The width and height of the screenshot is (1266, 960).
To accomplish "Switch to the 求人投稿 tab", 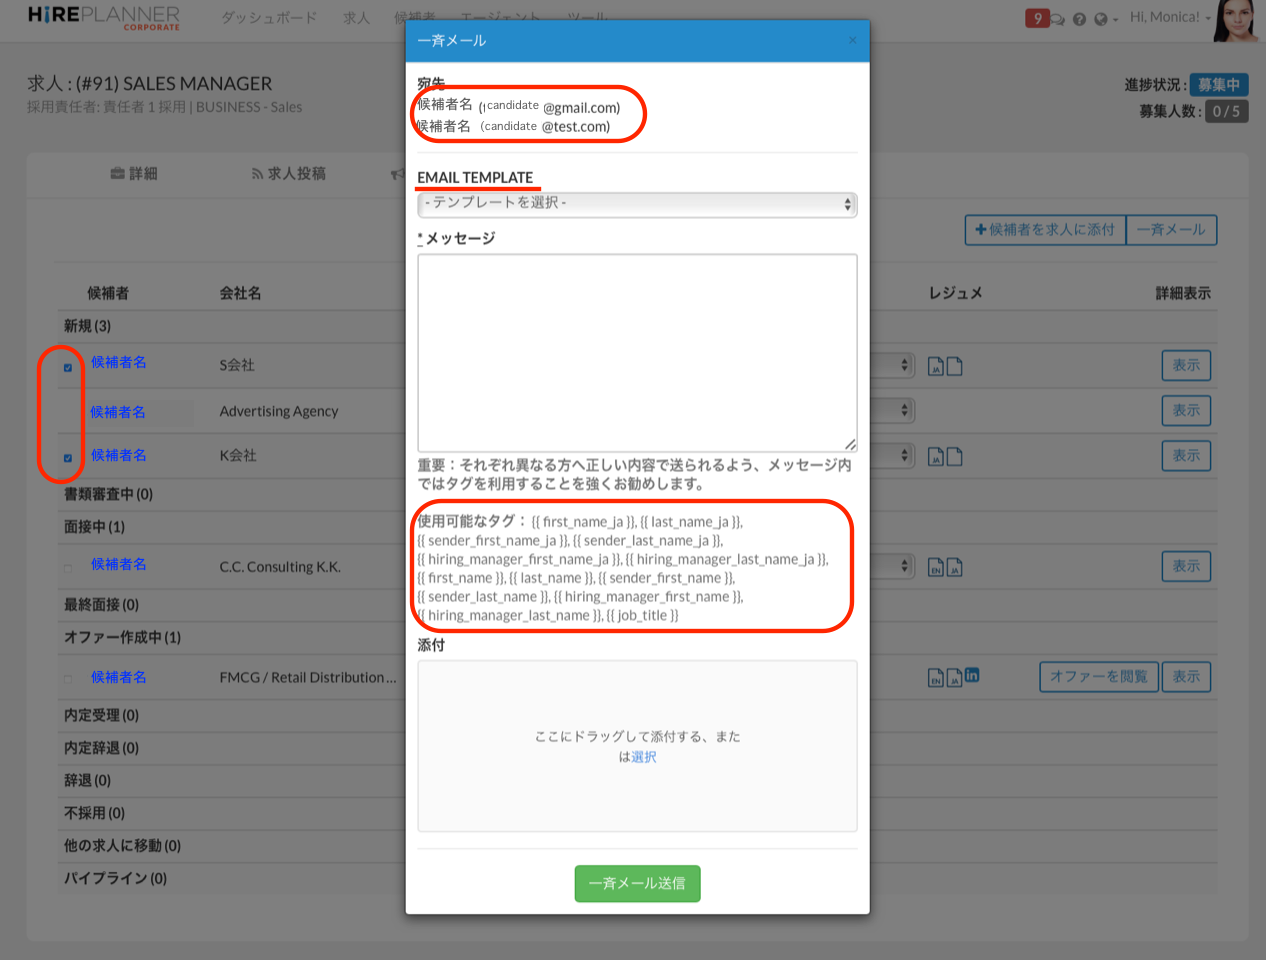I will tap(288, 174).
